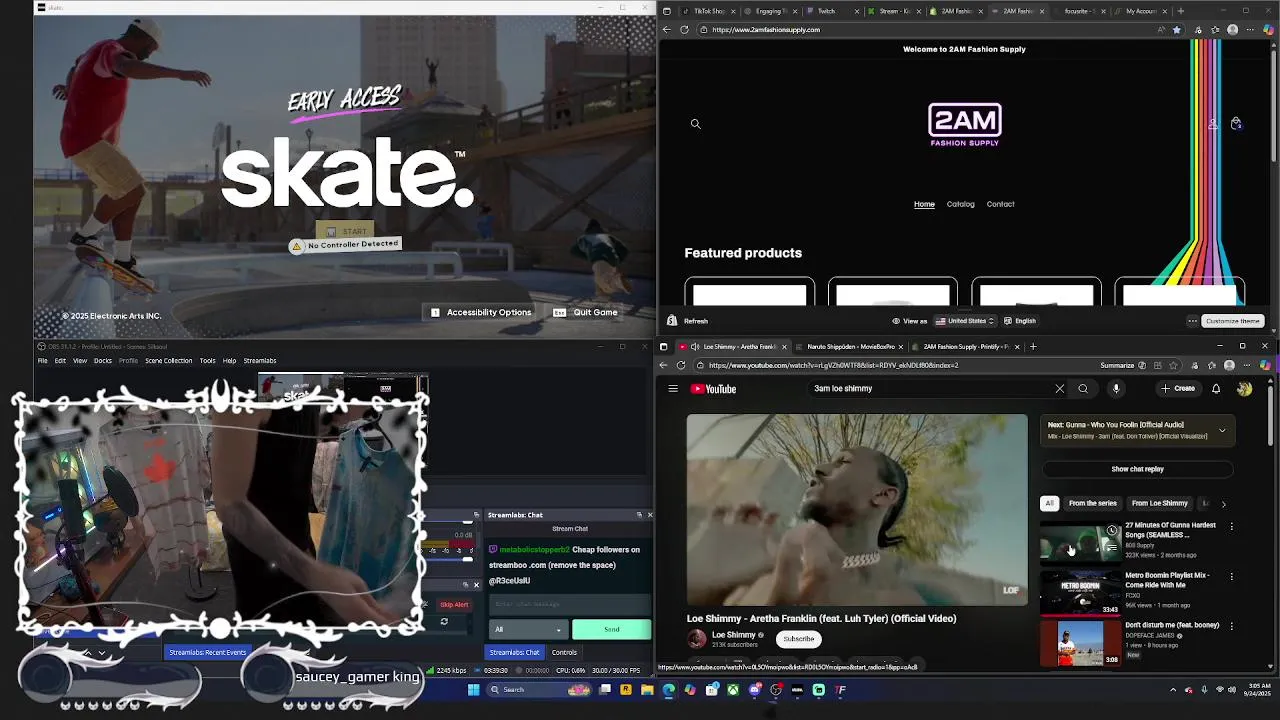Click refresh icon in Streamlabs Recent Events
Viewport: 1280px width, 720px height.
(x=444, y=622)
